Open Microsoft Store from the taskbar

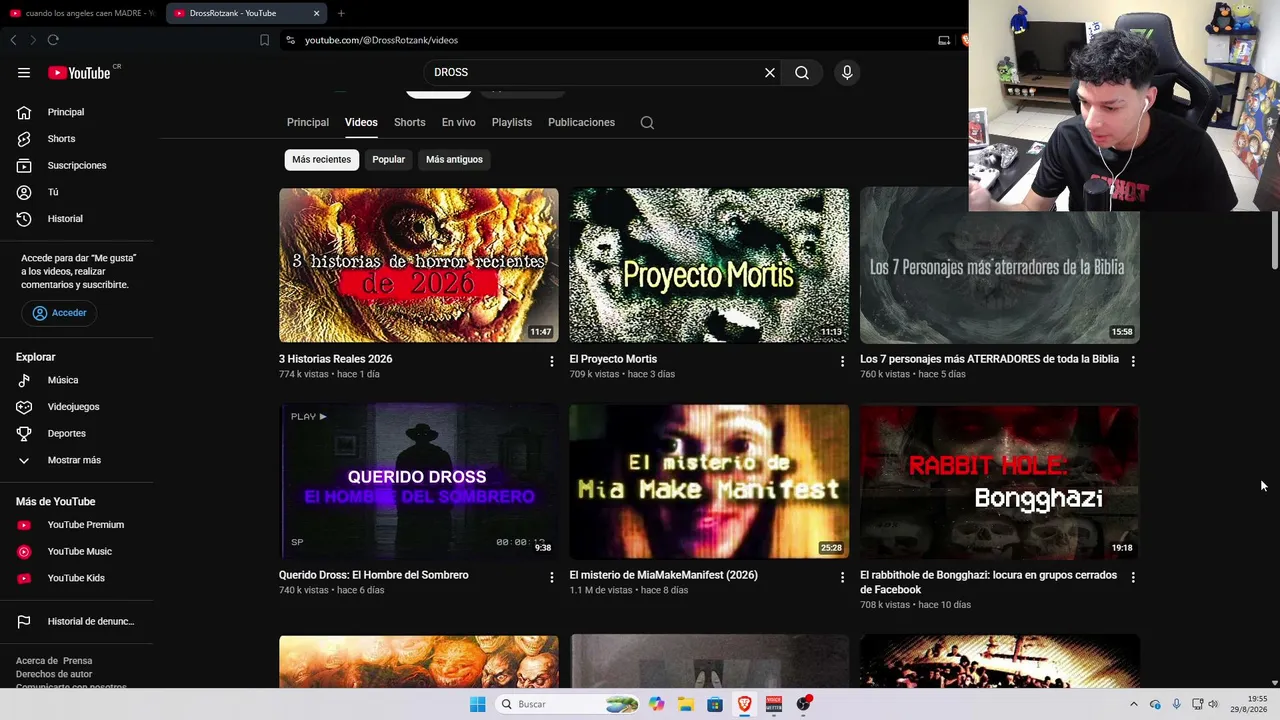[715, 704]
